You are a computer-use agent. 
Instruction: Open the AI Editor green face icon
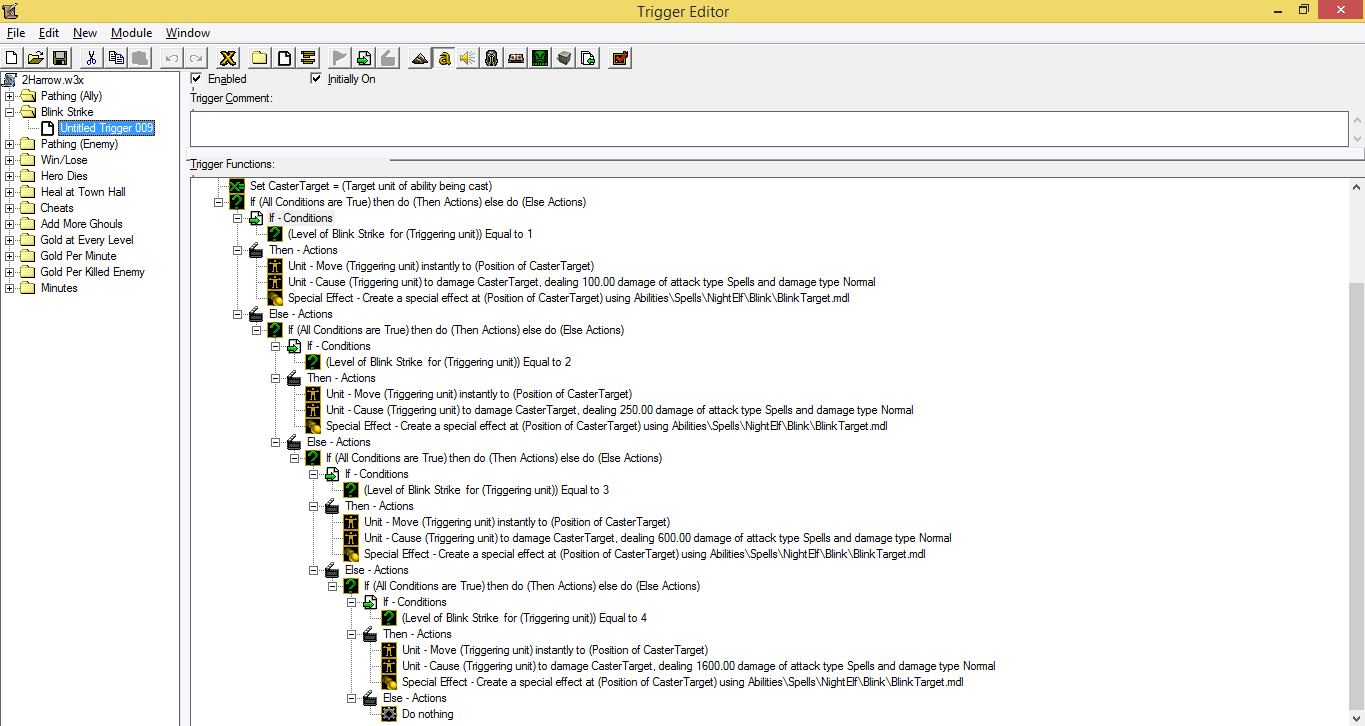(x=540, y=58)
